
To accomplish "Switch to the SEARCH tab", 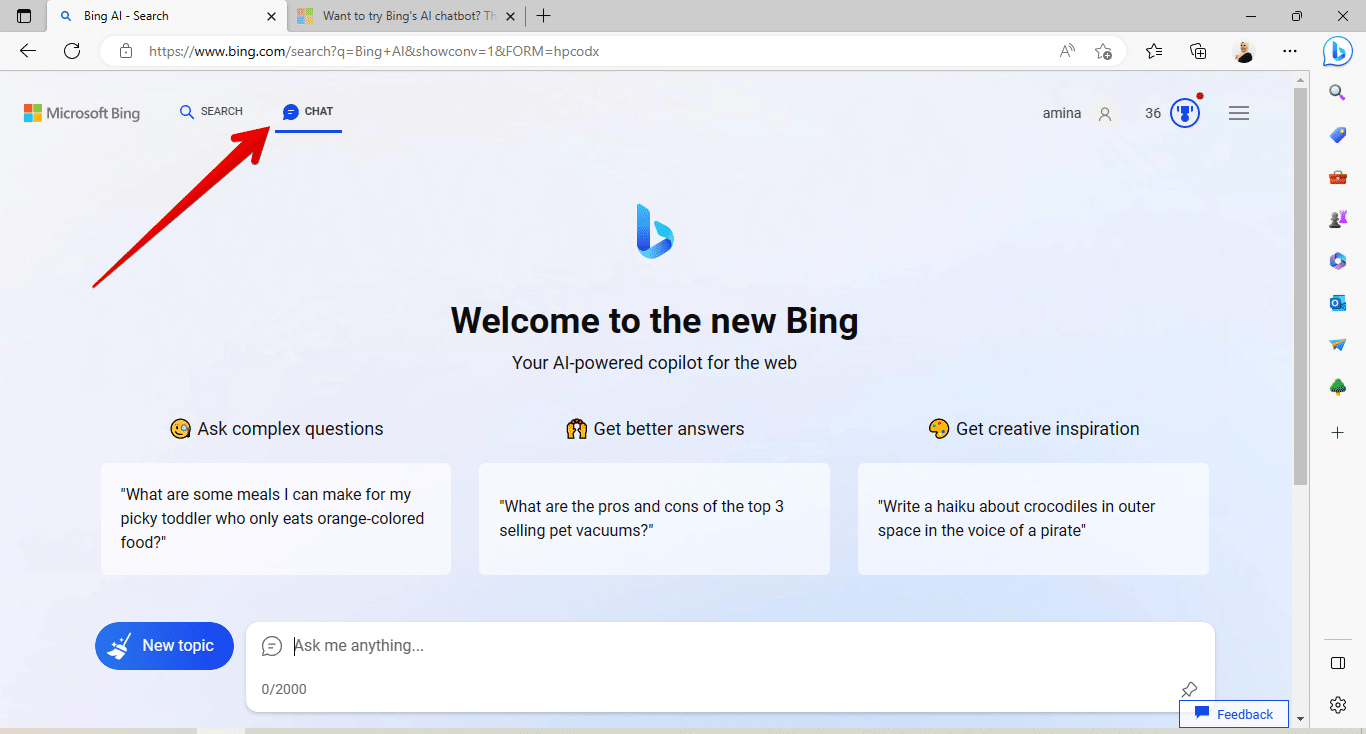I will click(x=211, y=112).
